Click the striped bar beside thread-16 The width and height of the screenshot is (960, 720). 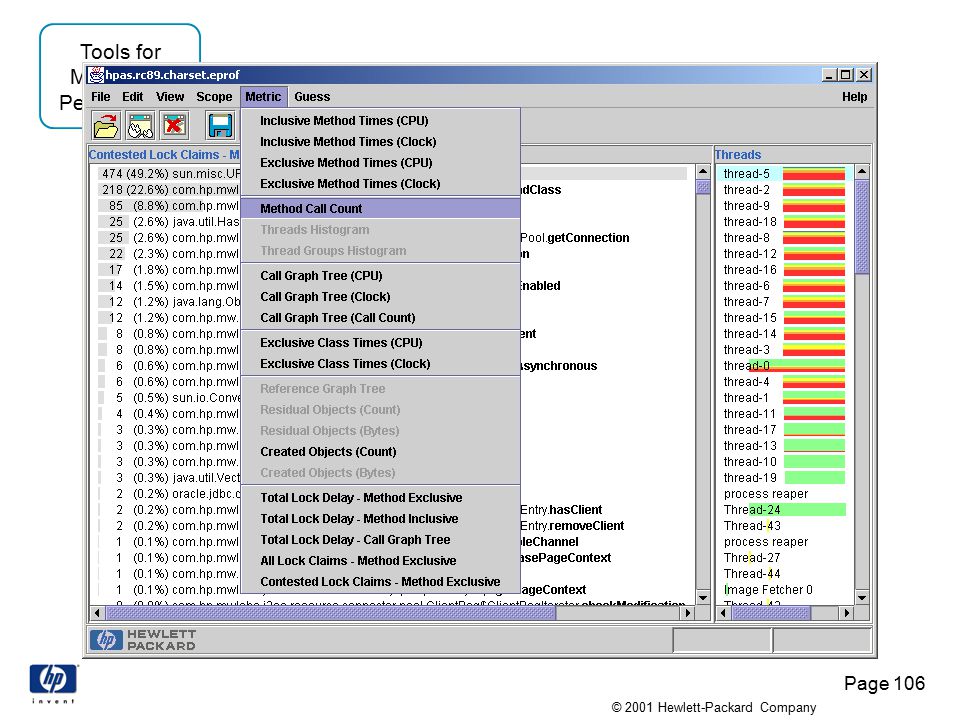point(814,270)
